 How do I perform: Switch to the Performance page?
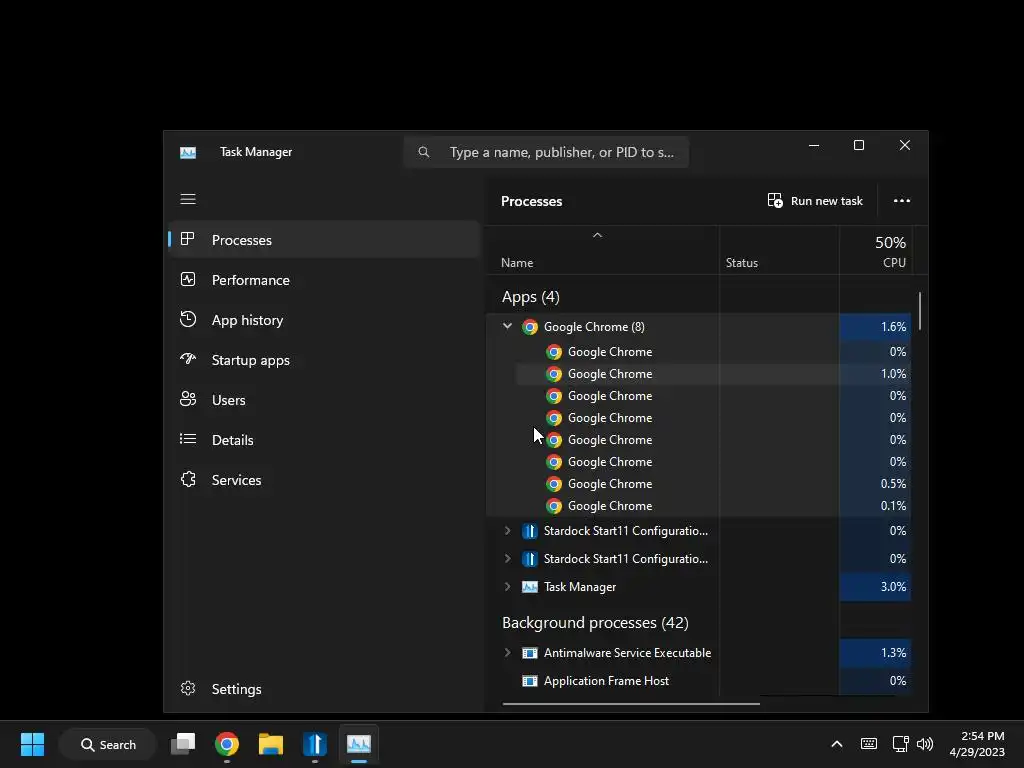[324, 280]
